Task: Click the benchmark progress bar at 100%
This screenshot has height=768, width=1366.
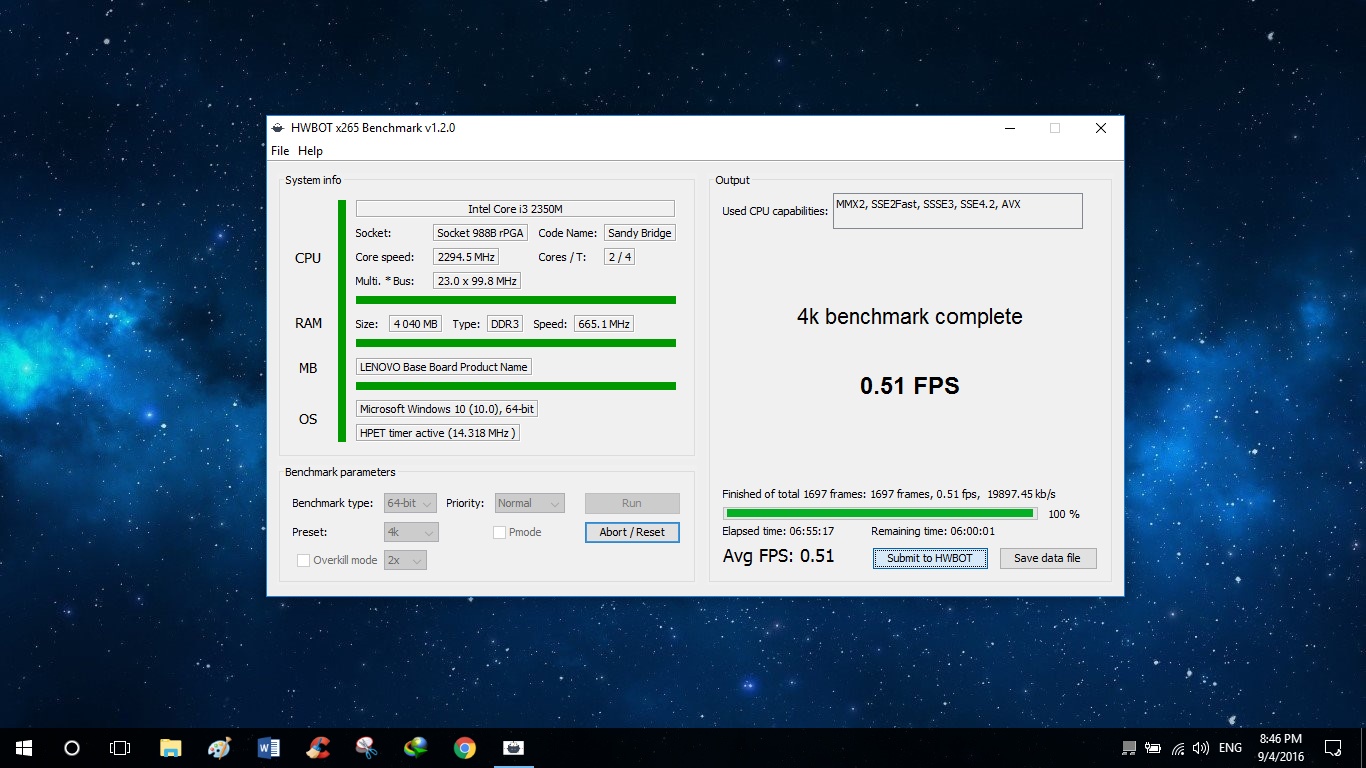Action: tap(880, 514)
